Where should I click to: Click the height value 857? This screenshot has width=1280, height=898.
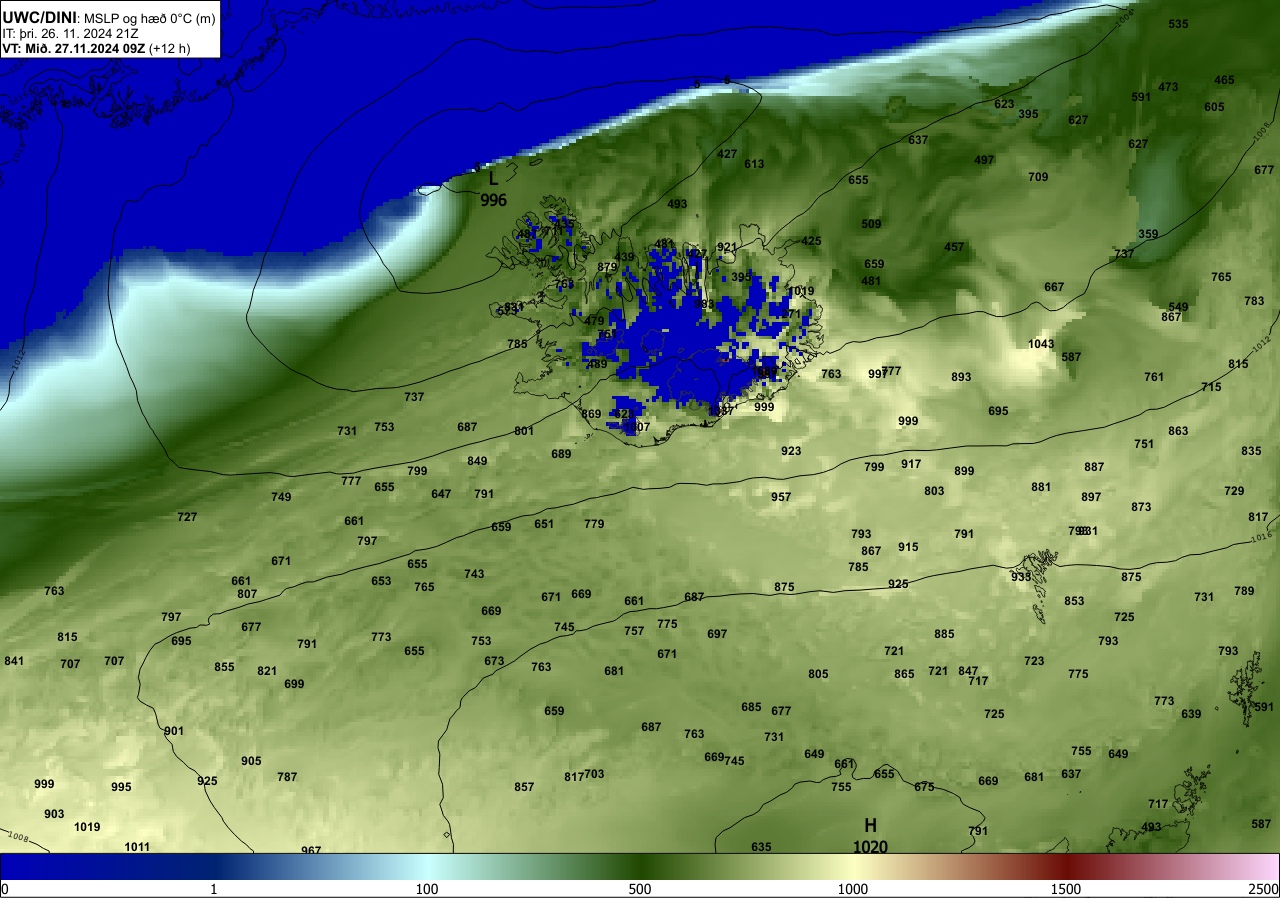click(525, 788)
